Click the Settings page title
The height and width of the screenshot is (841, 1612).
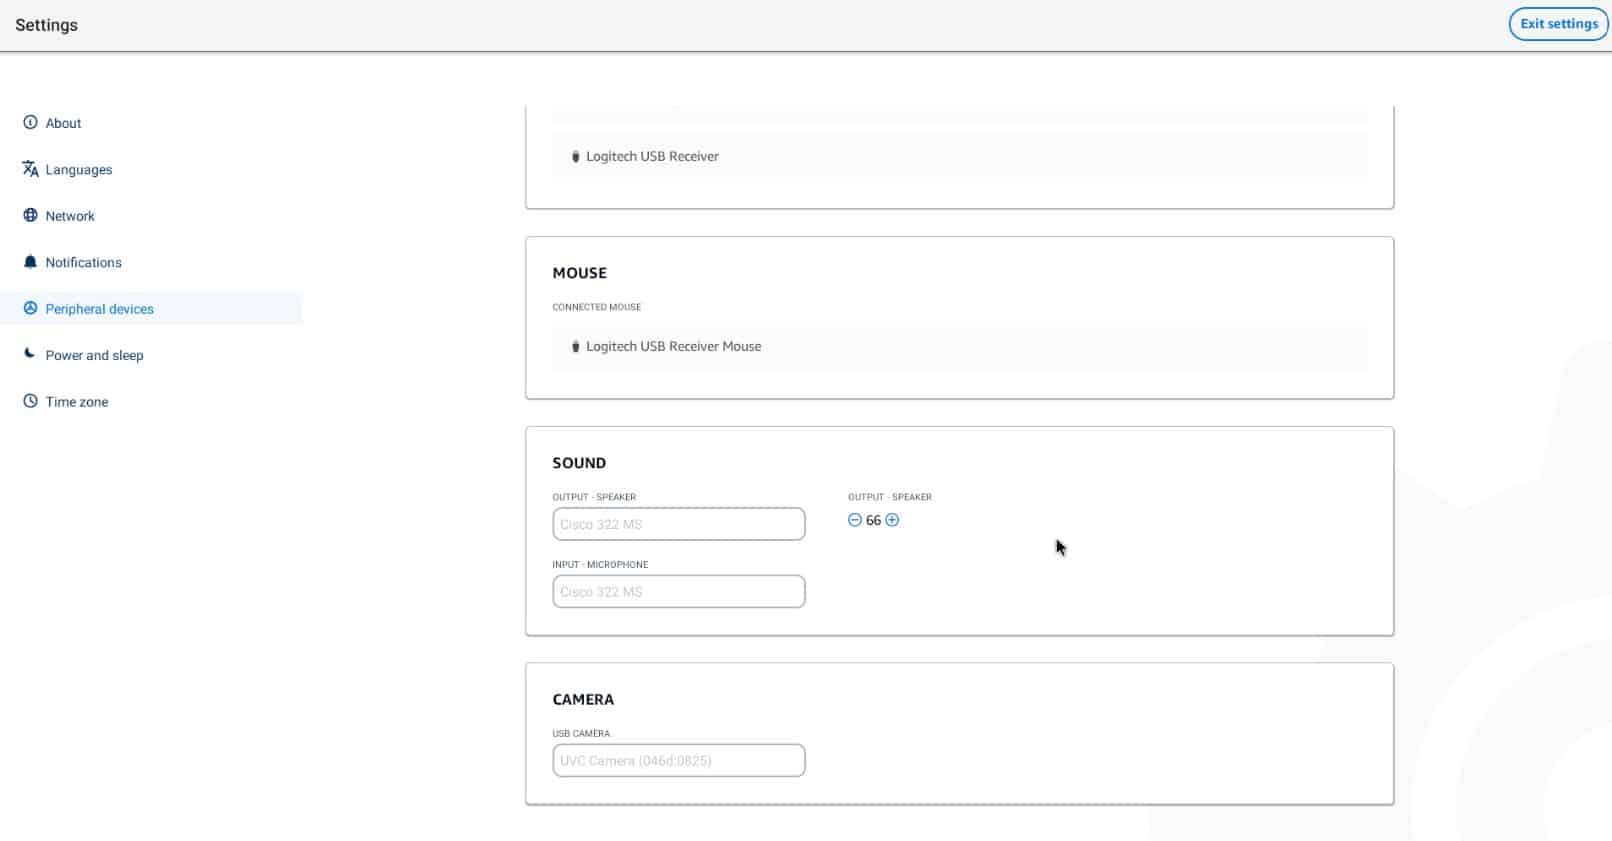tap(46, 25)
